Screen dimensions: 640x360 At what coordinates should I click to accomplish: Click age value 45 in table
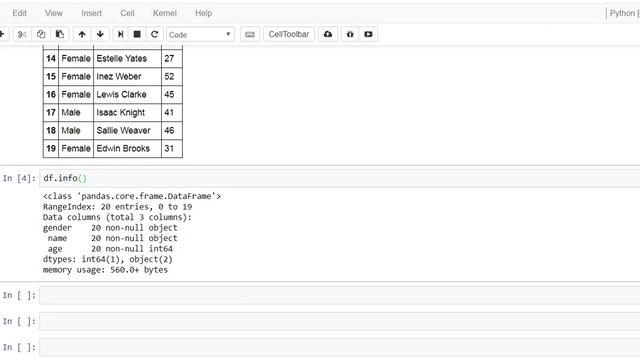pyautogui.click(x=172, y=94)
